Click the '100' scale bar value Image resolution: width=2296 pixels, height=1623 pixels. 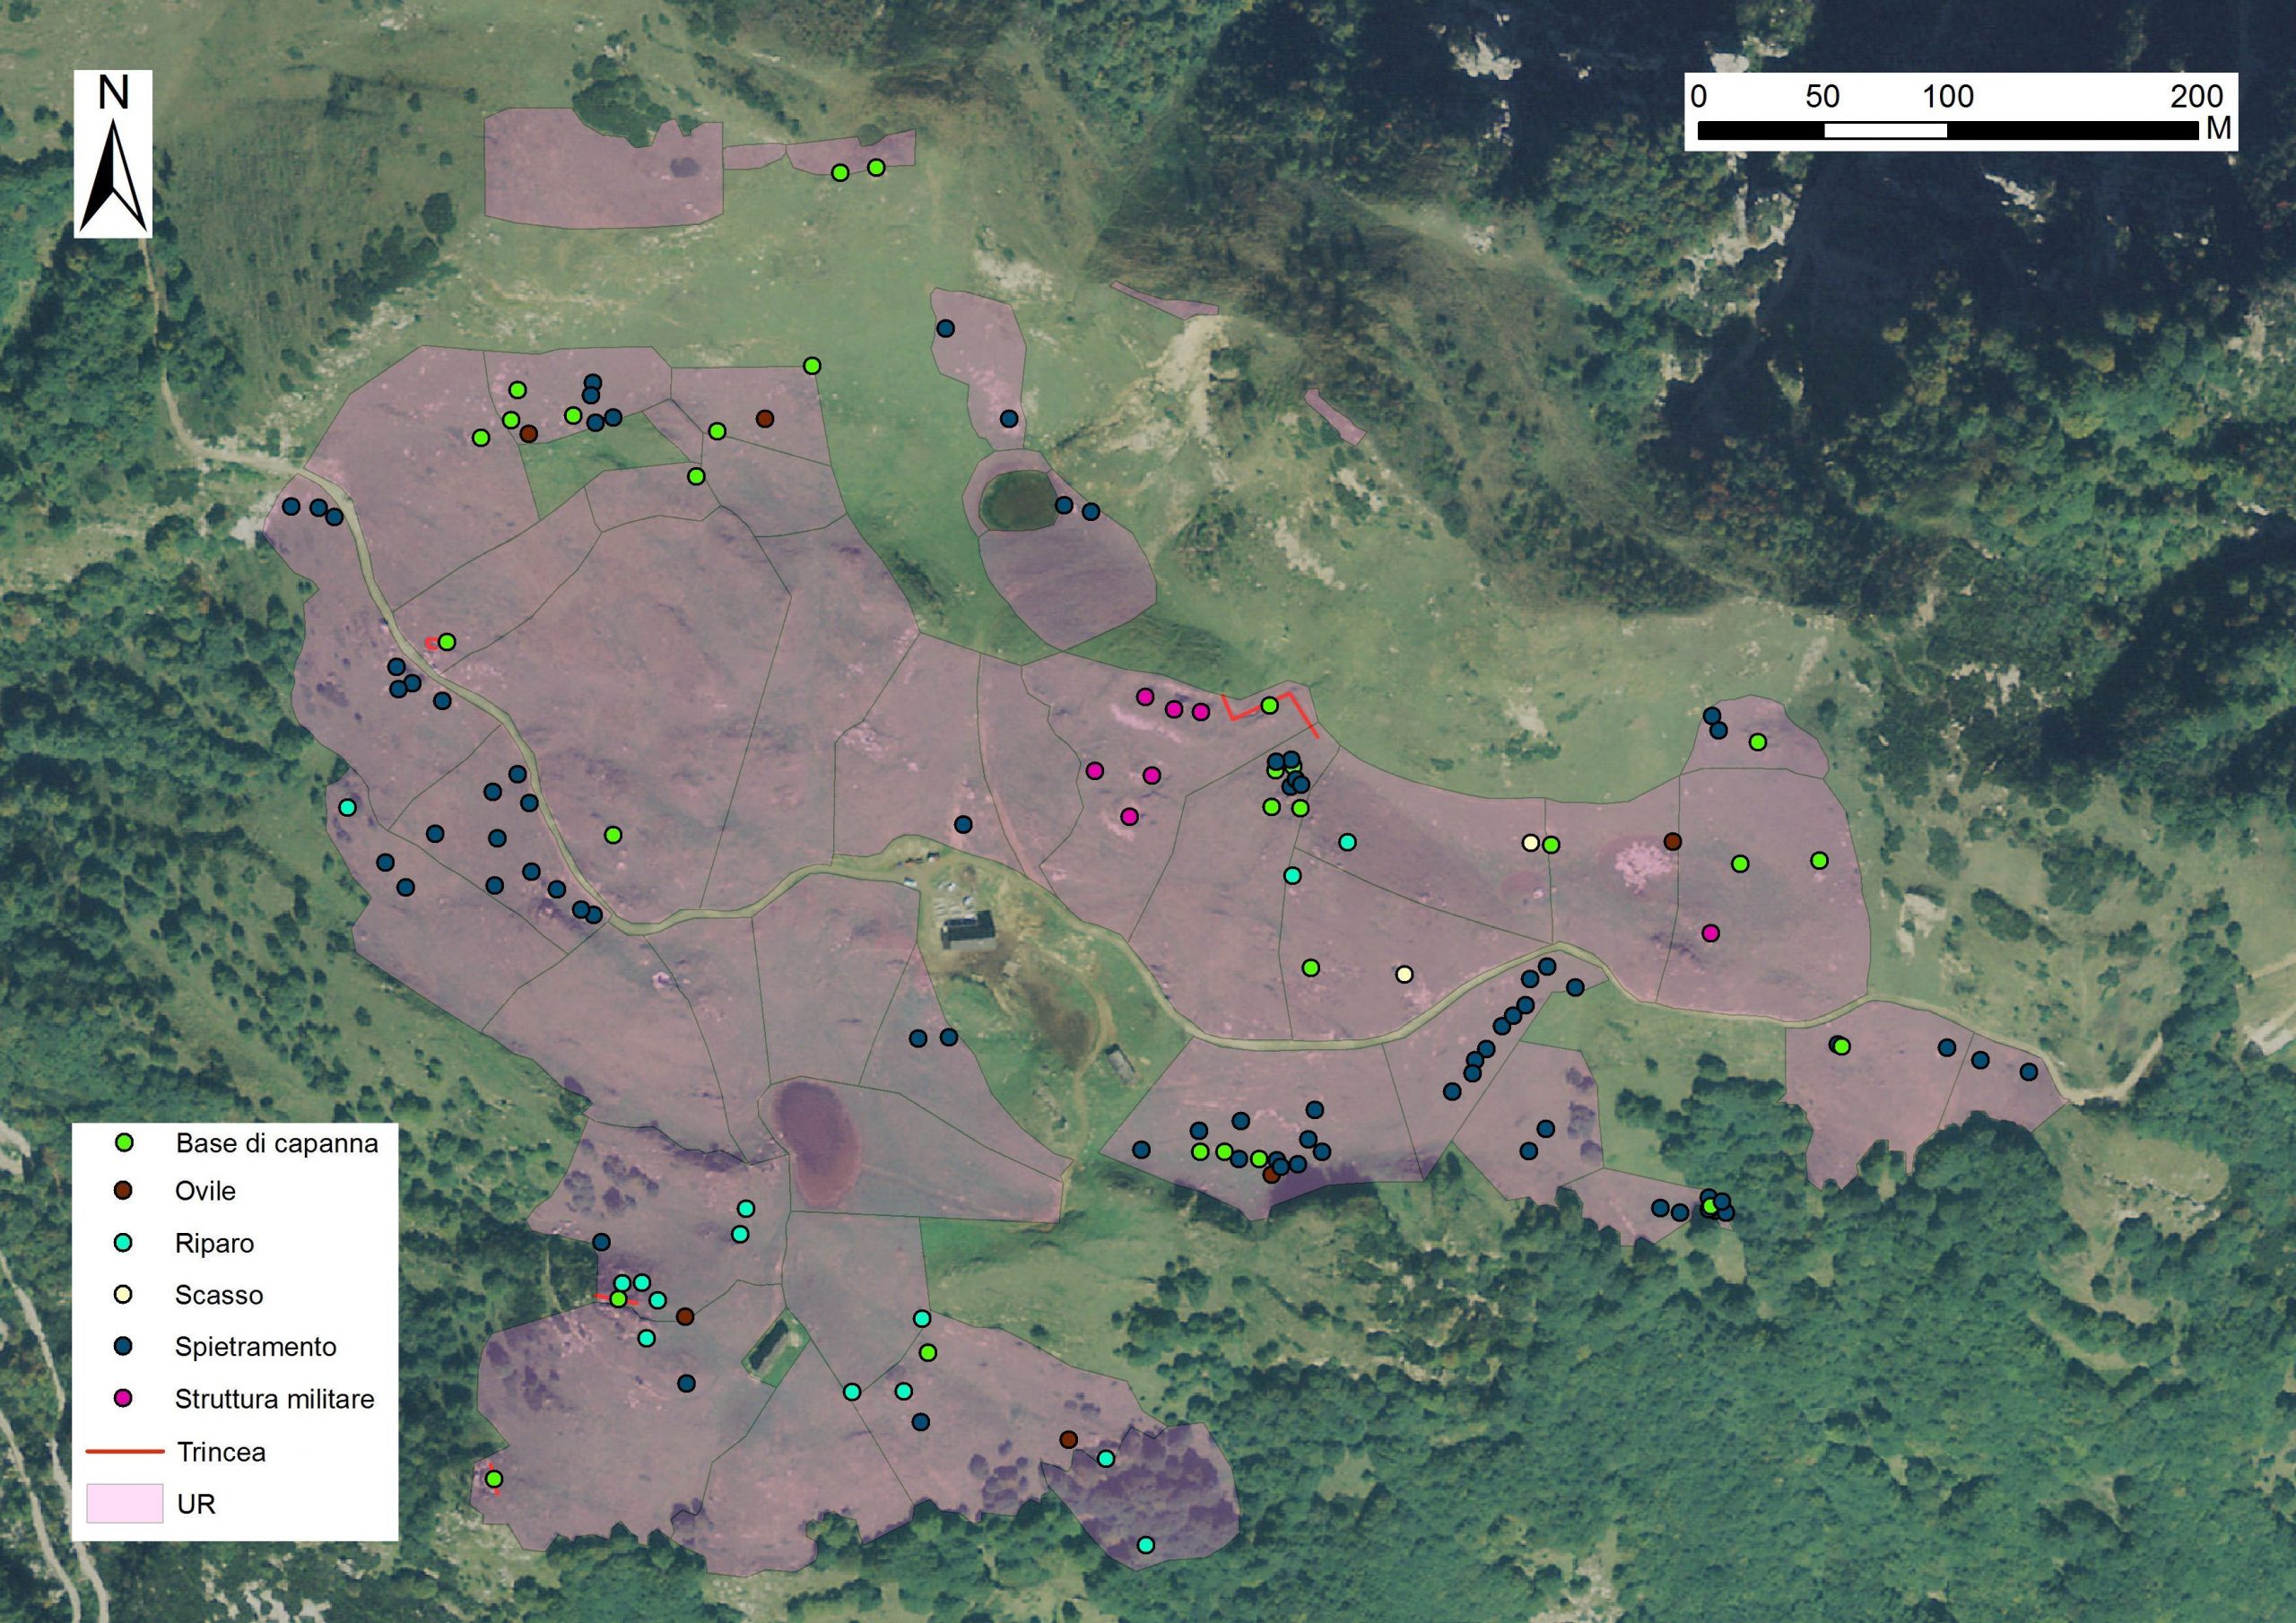[x=1948, y=97]
